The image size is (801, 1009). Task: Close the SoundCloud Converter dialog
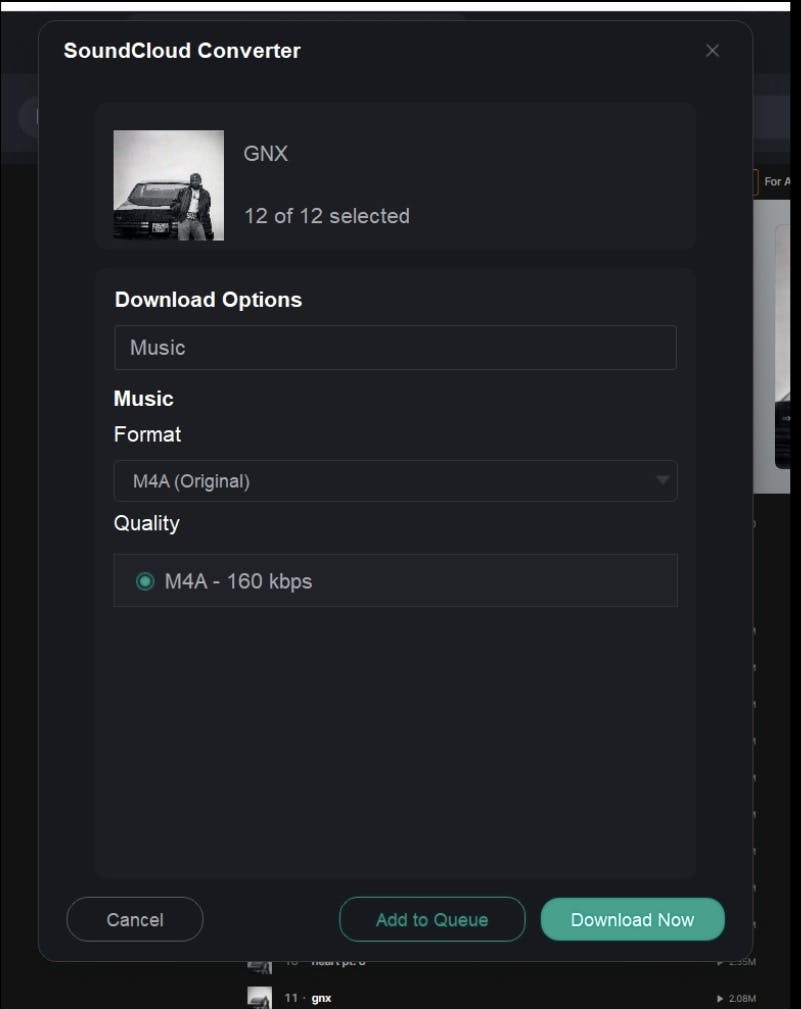pyautogui.click(x=712, y=50)
